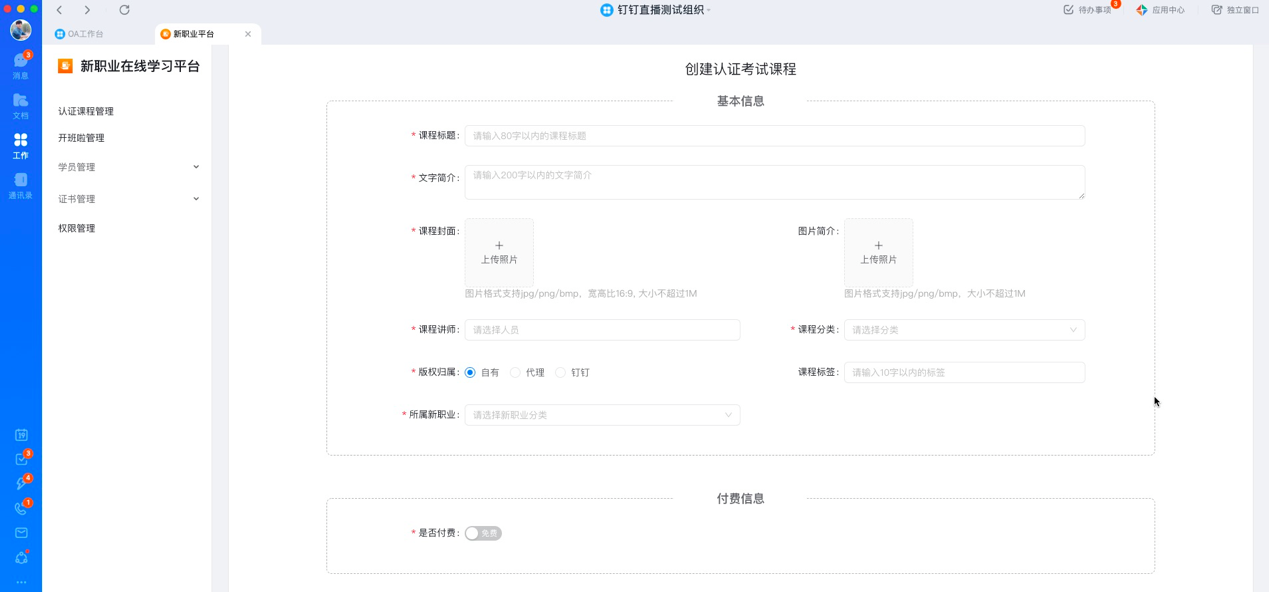Open 认证课程管理 in side menu

86,111
